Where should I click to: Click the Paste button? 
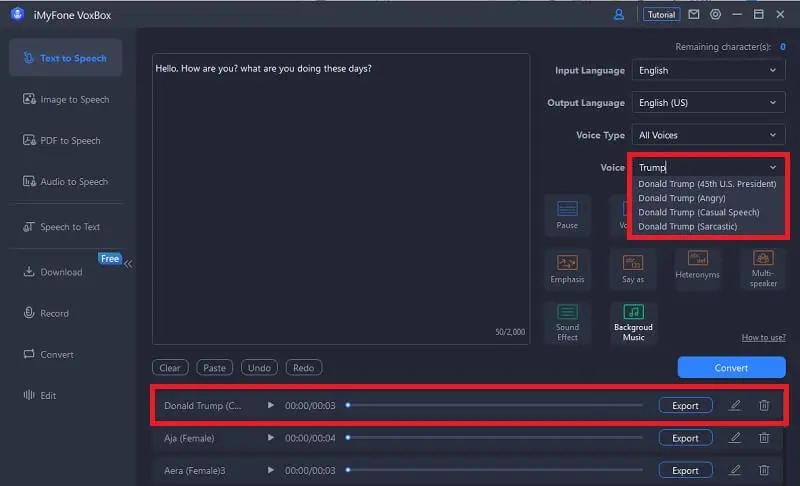tap(214, 368)
